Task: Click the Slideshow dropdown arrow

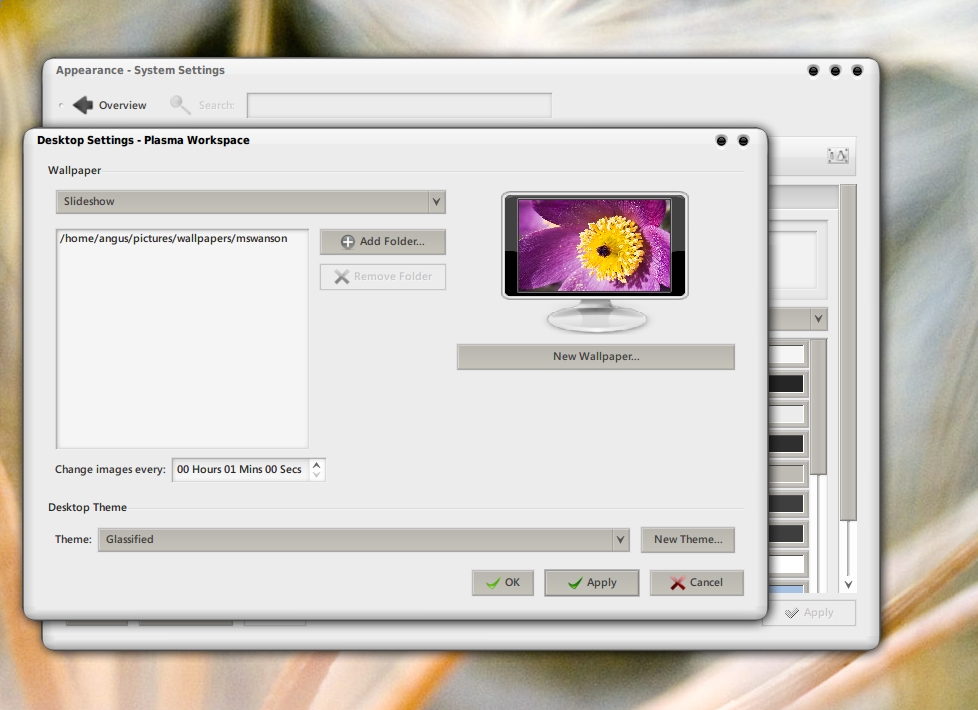Action: click(437, 202)
